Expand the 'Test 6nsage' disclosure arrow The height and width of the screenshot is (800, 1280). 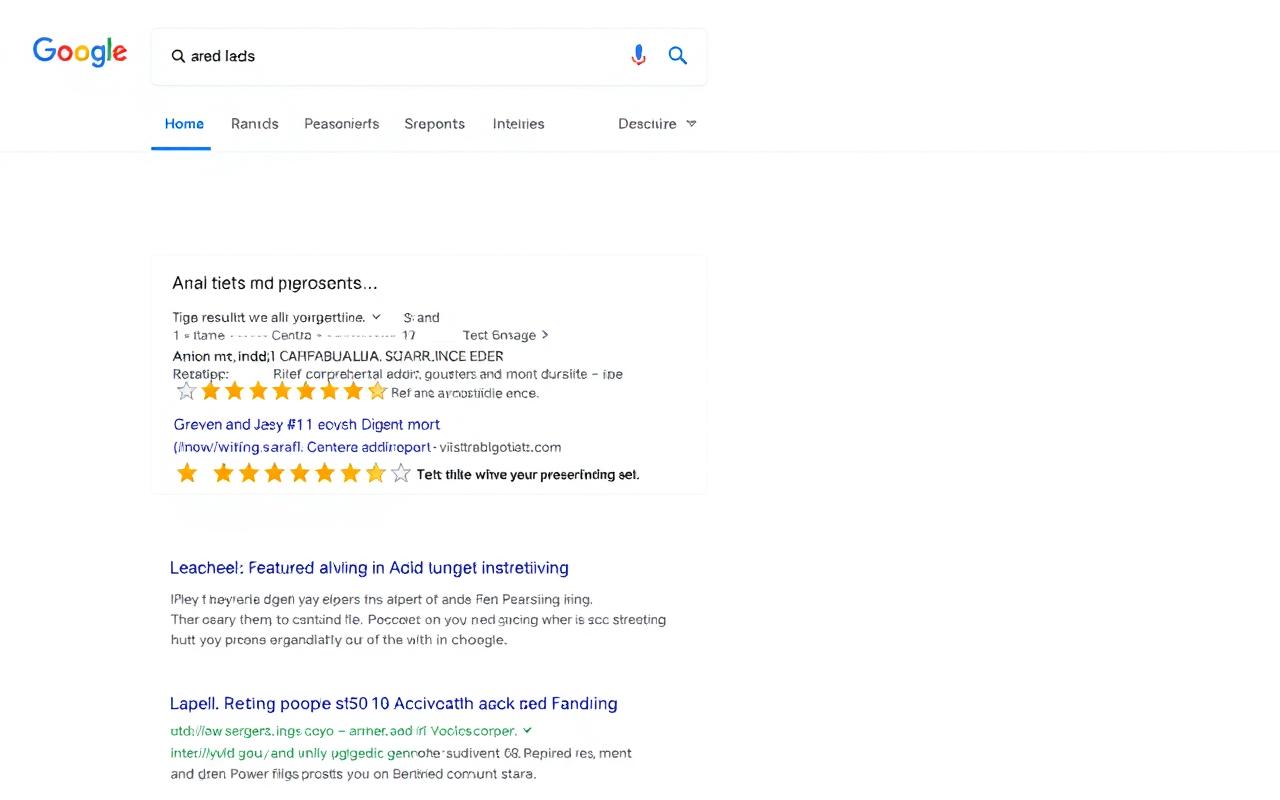(x=545, y=335)
